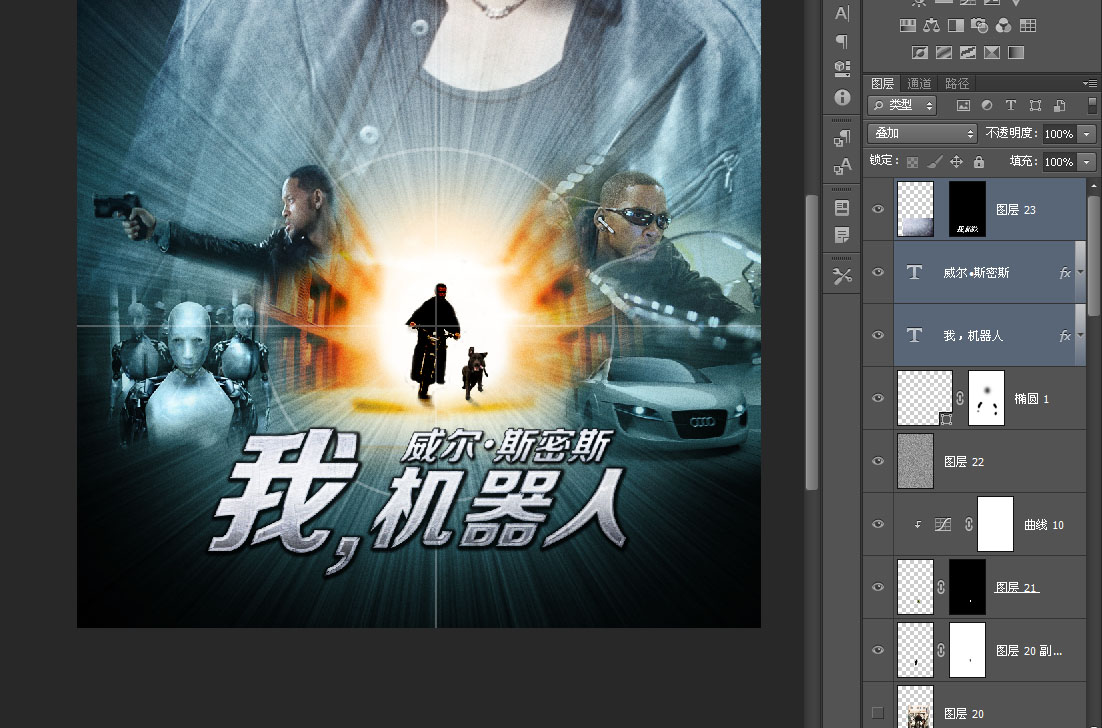Hide the 曲线 10 adjustment layer
The height and width of the screenshot is (728, 1102).
tap(878, 524)
